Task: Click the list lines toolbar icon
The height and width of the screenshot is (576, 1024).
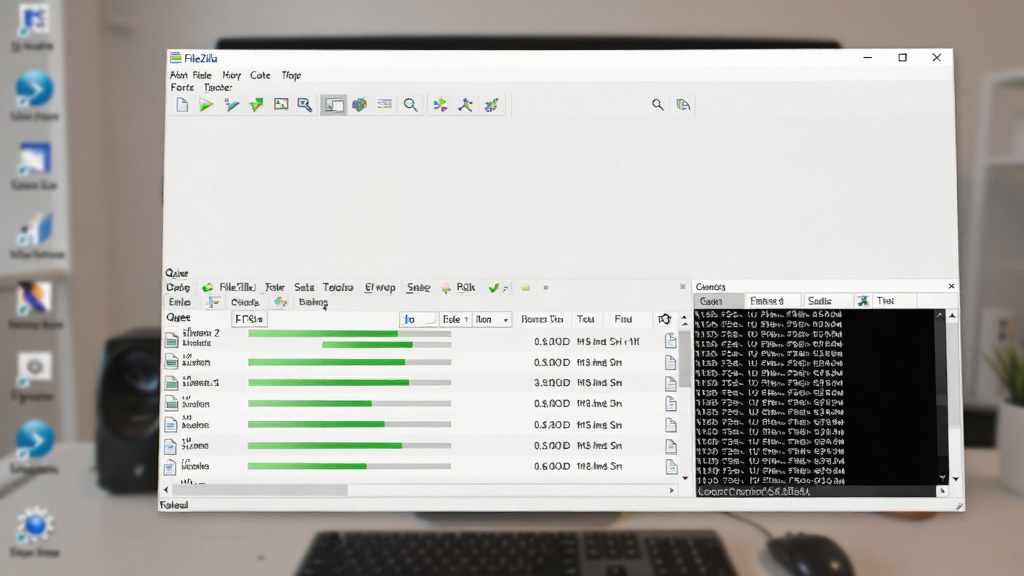Action: pyautogui.click(x=384, y=104)
